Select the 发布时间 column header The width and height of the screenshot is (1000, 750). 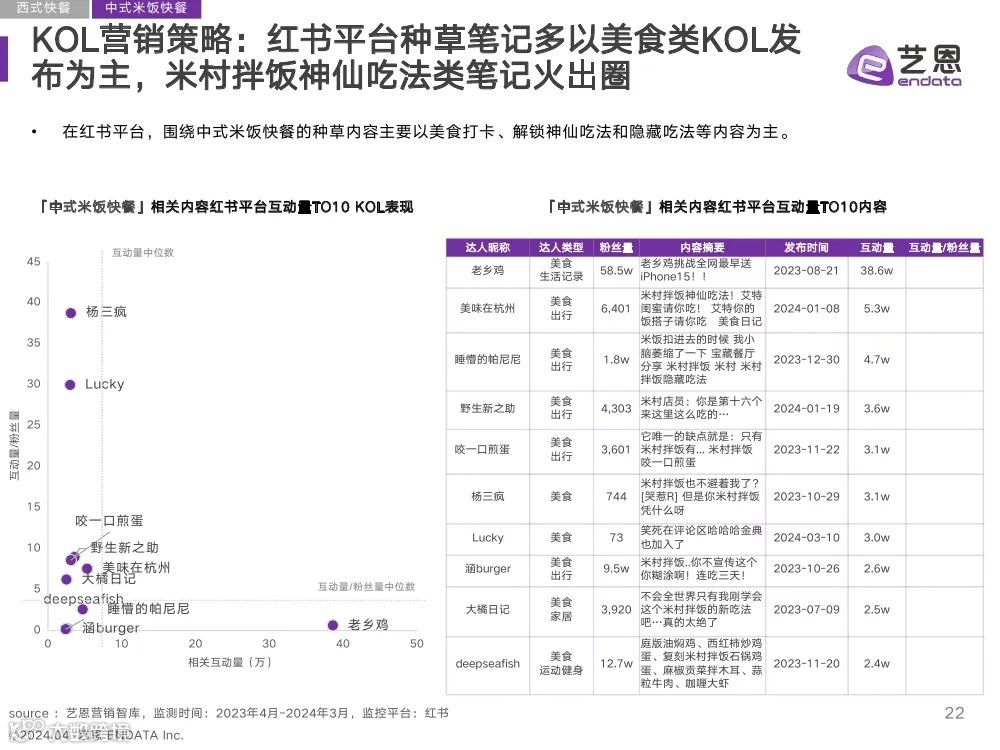pos(806,247)
